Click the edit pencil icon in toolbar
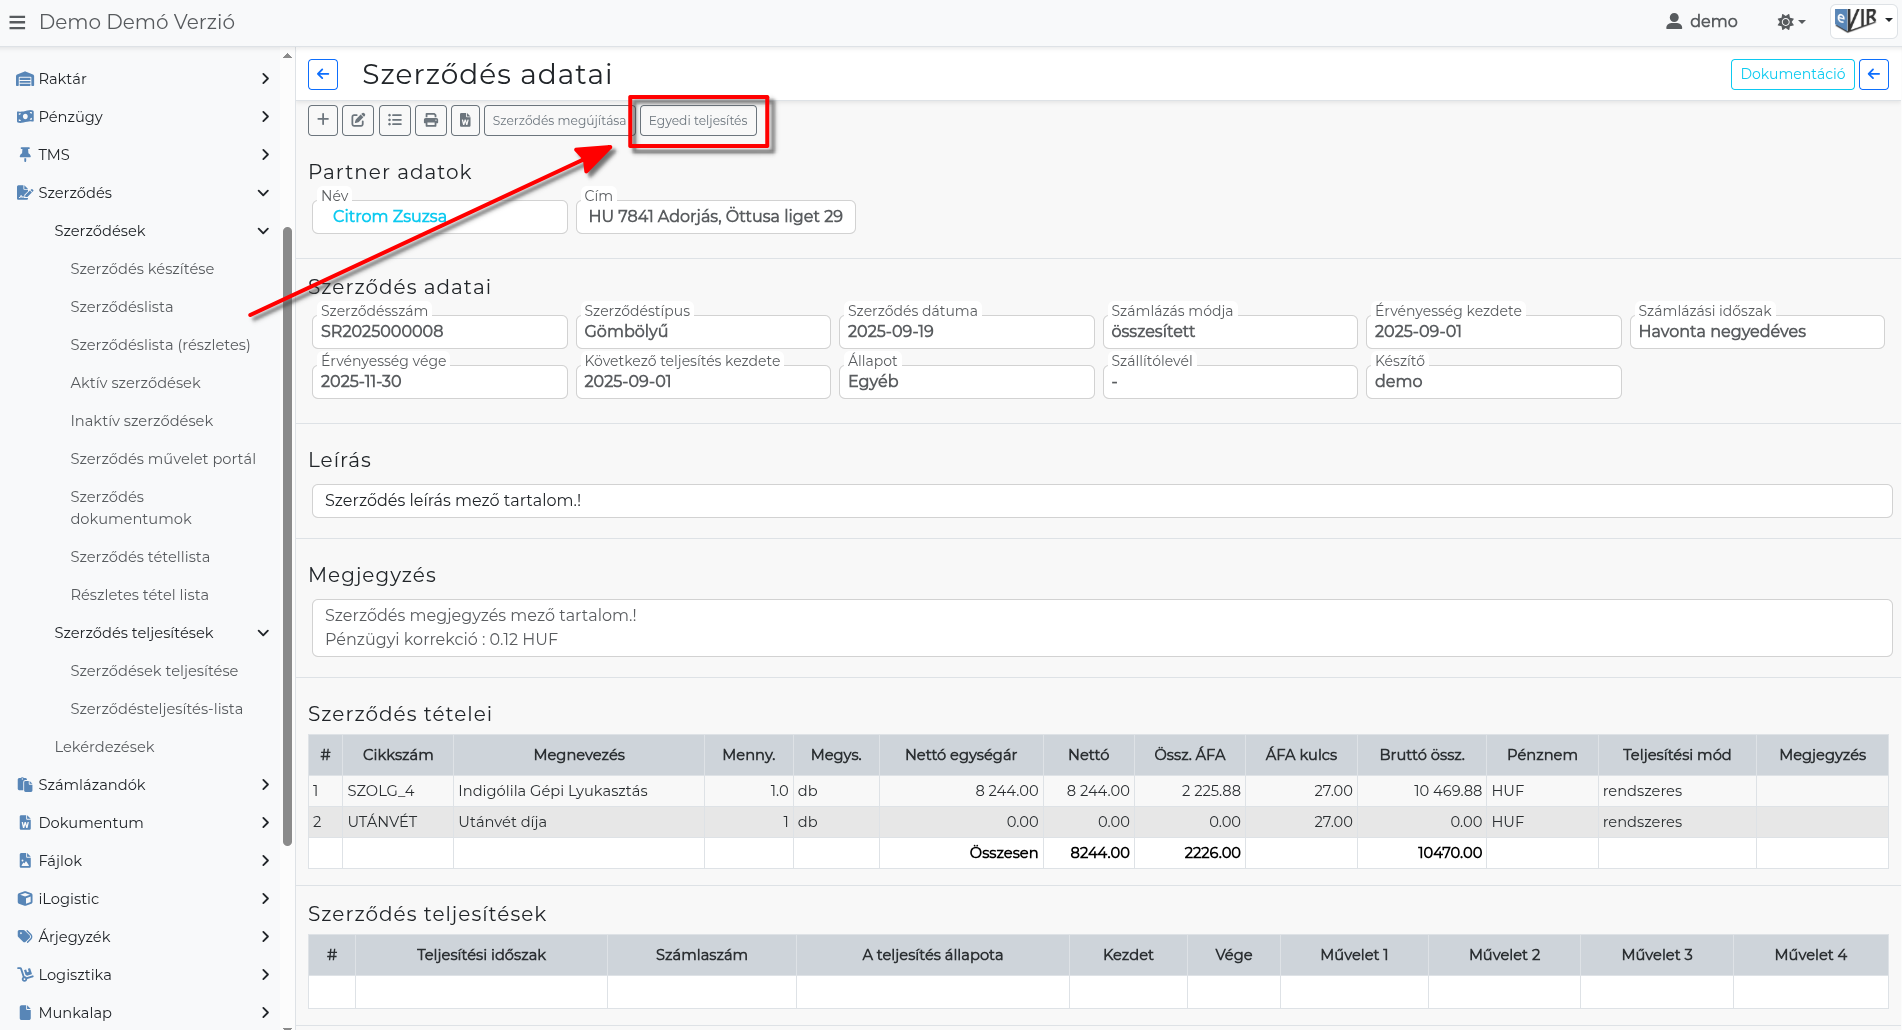 (358, 120)
